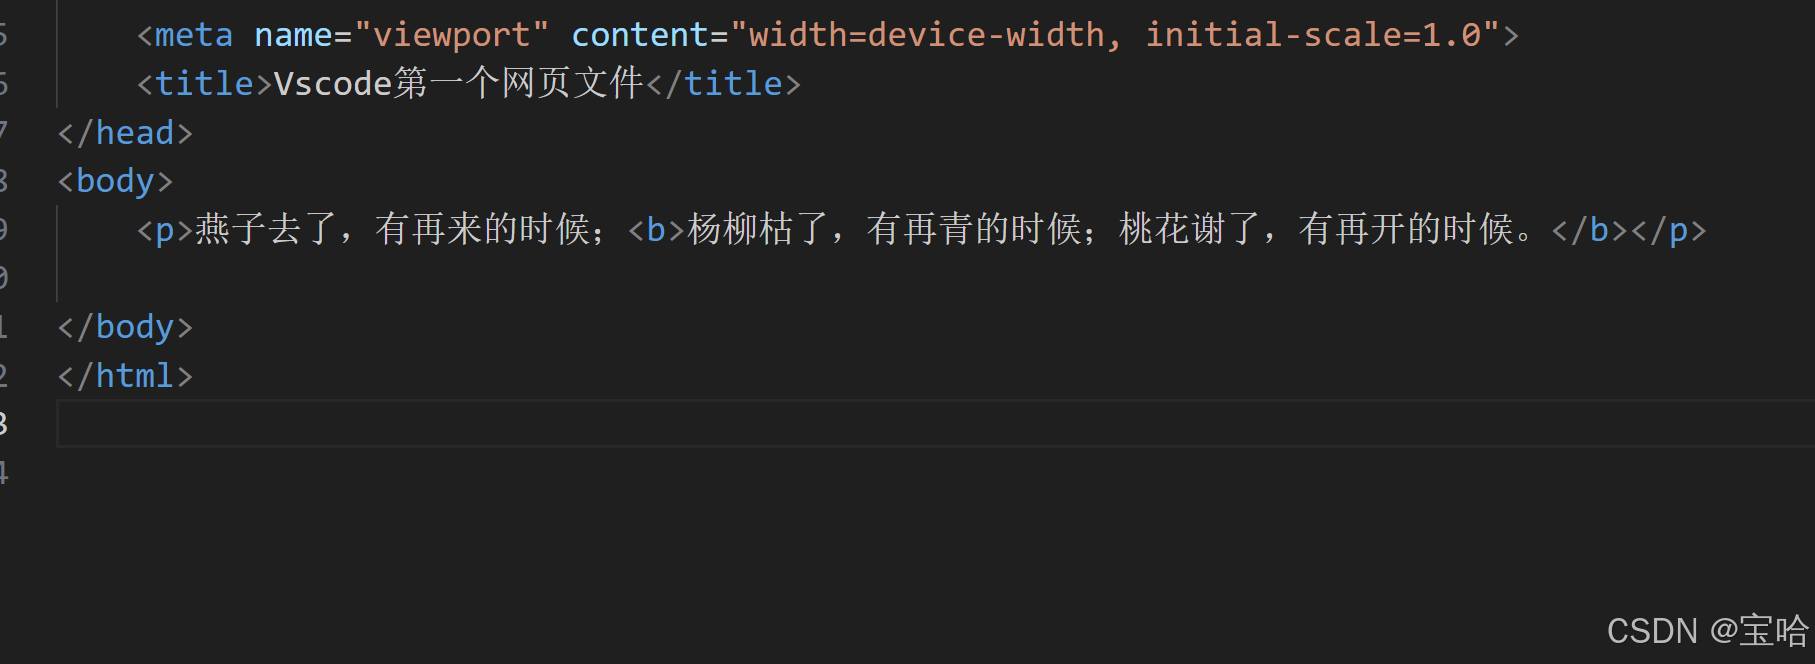This screenshot has width=1815, height=664.
Task: Click the closing title tag
Action: (724, 83)
